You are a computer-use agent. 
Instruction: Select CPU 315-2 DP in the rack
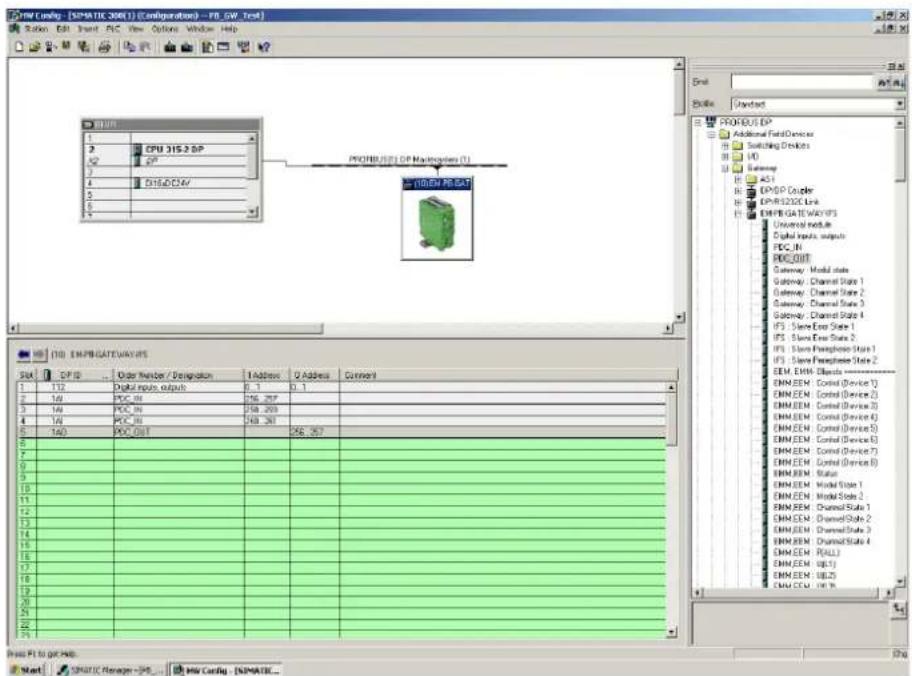tap(174, 149)
